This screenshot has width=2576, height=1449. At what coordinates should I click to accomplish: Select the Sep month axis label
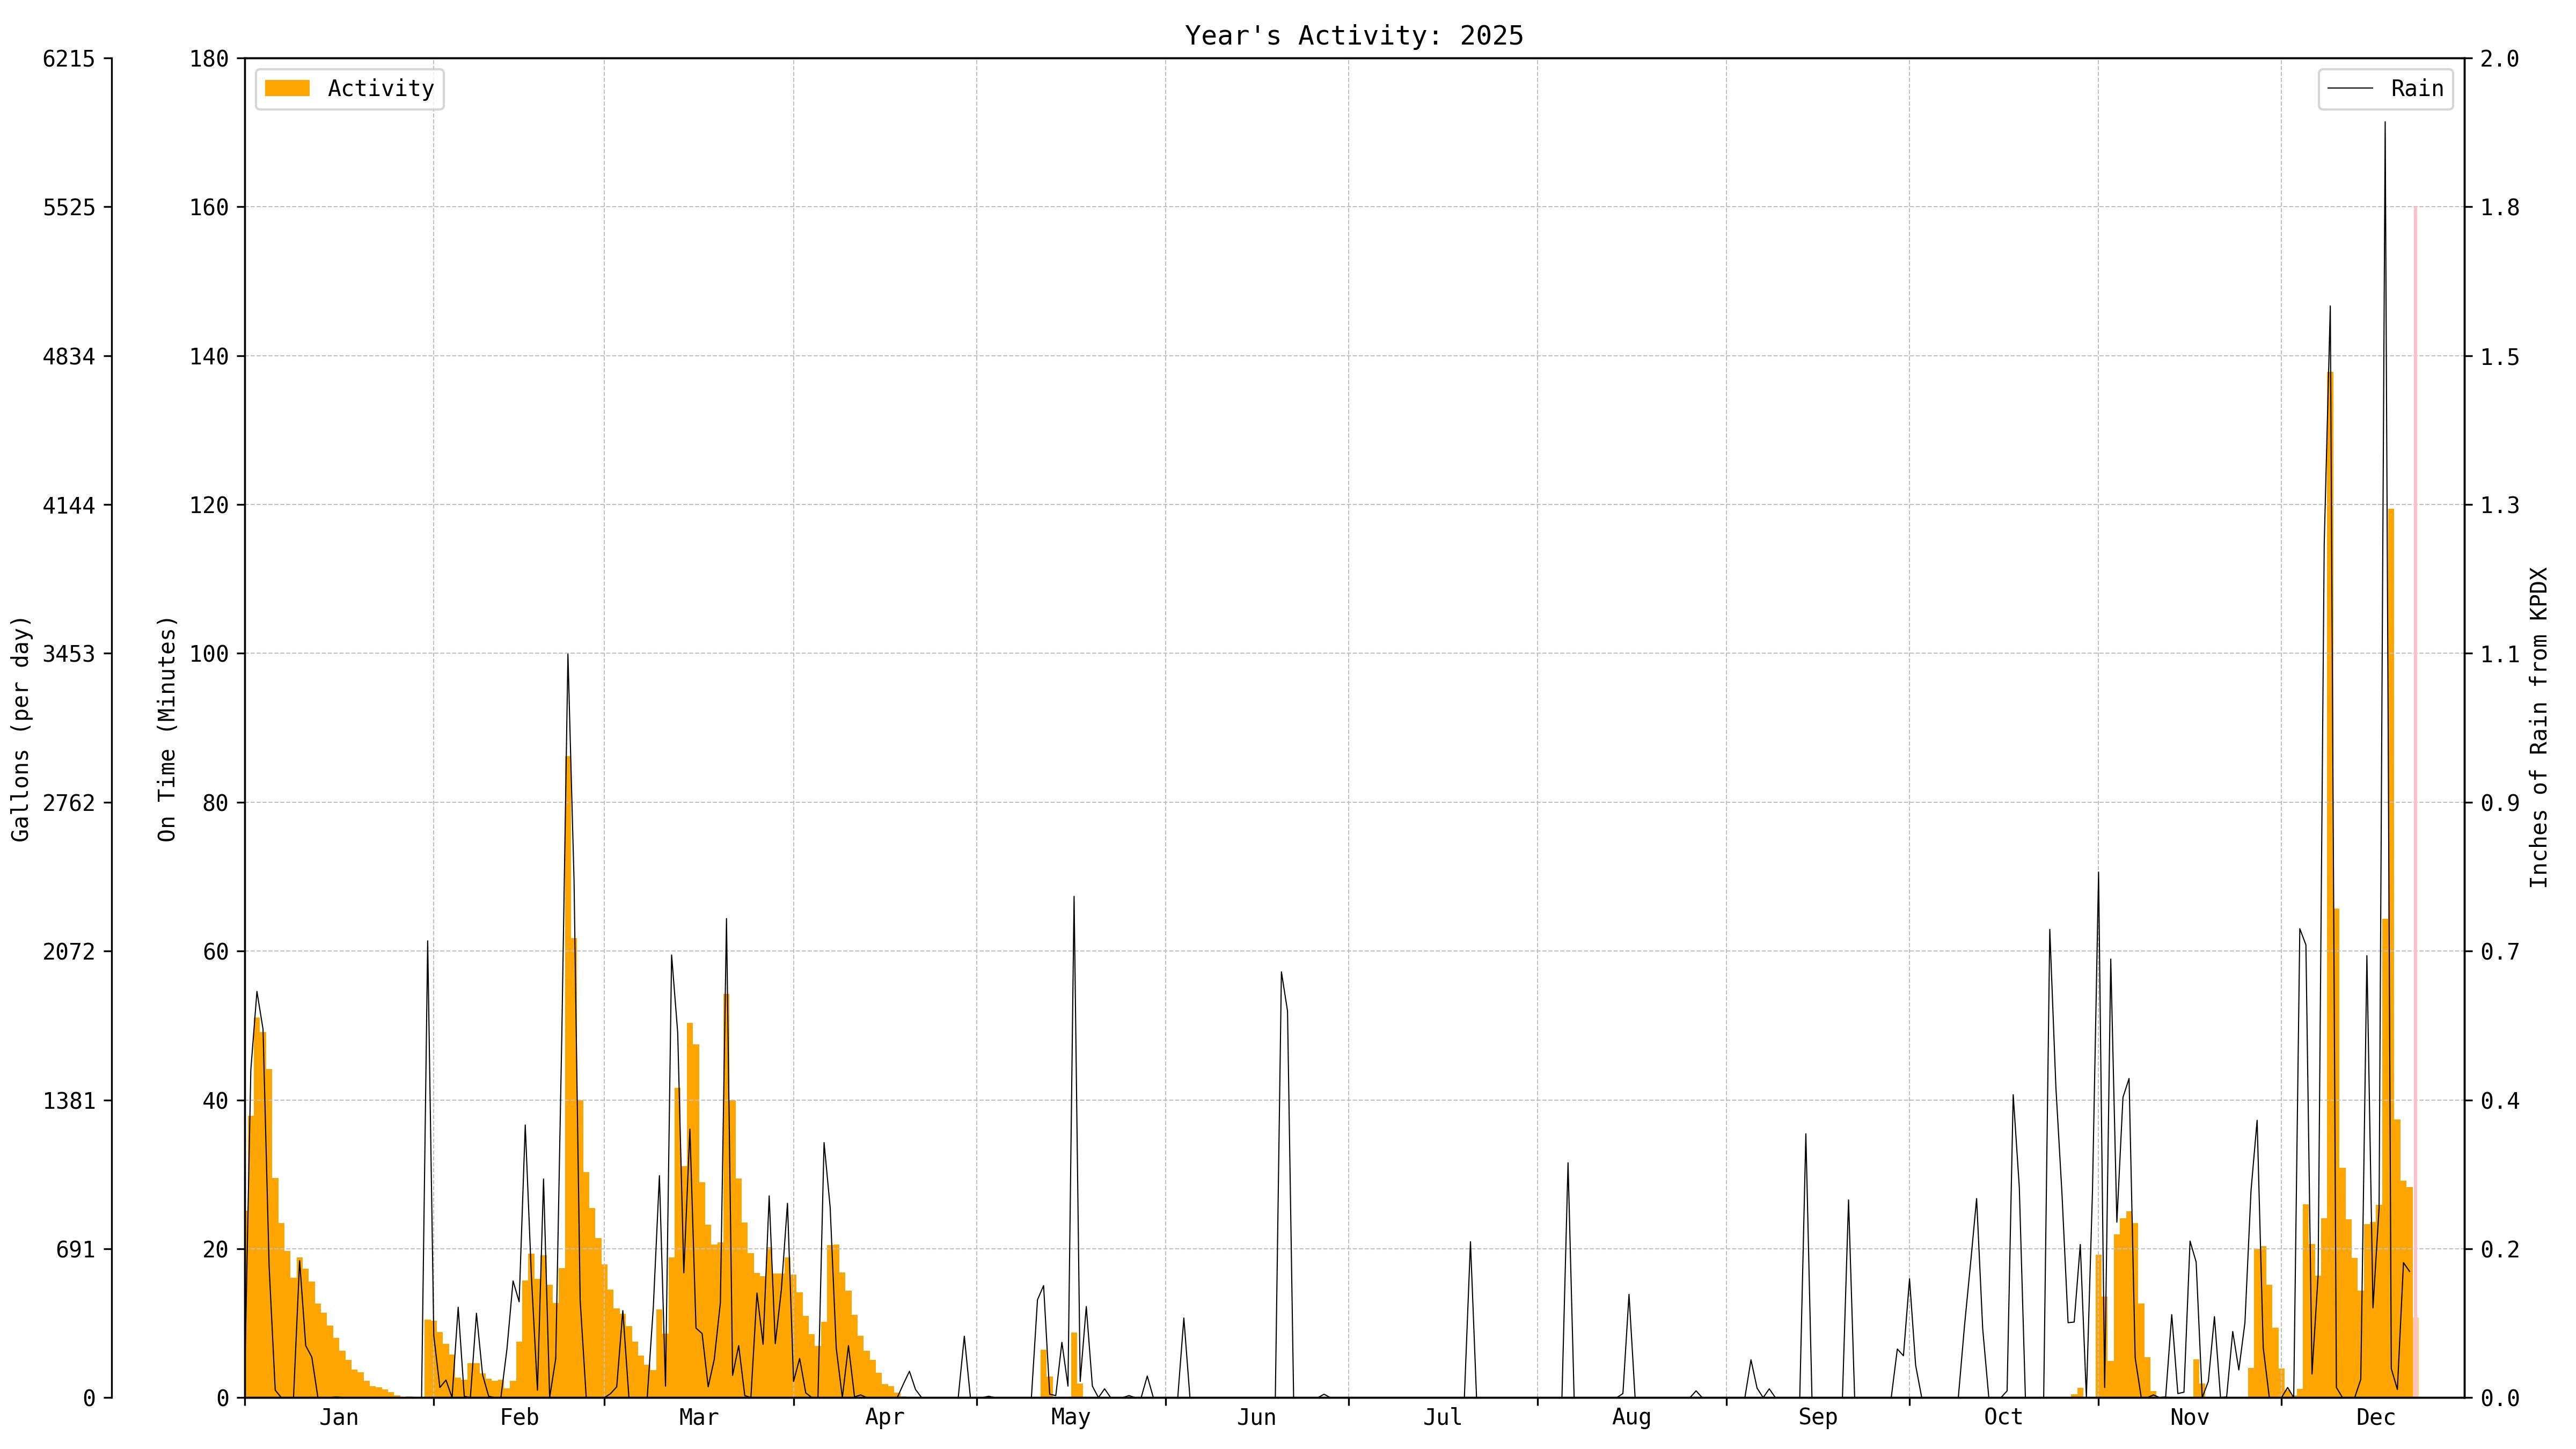tap(1817, 1418)
